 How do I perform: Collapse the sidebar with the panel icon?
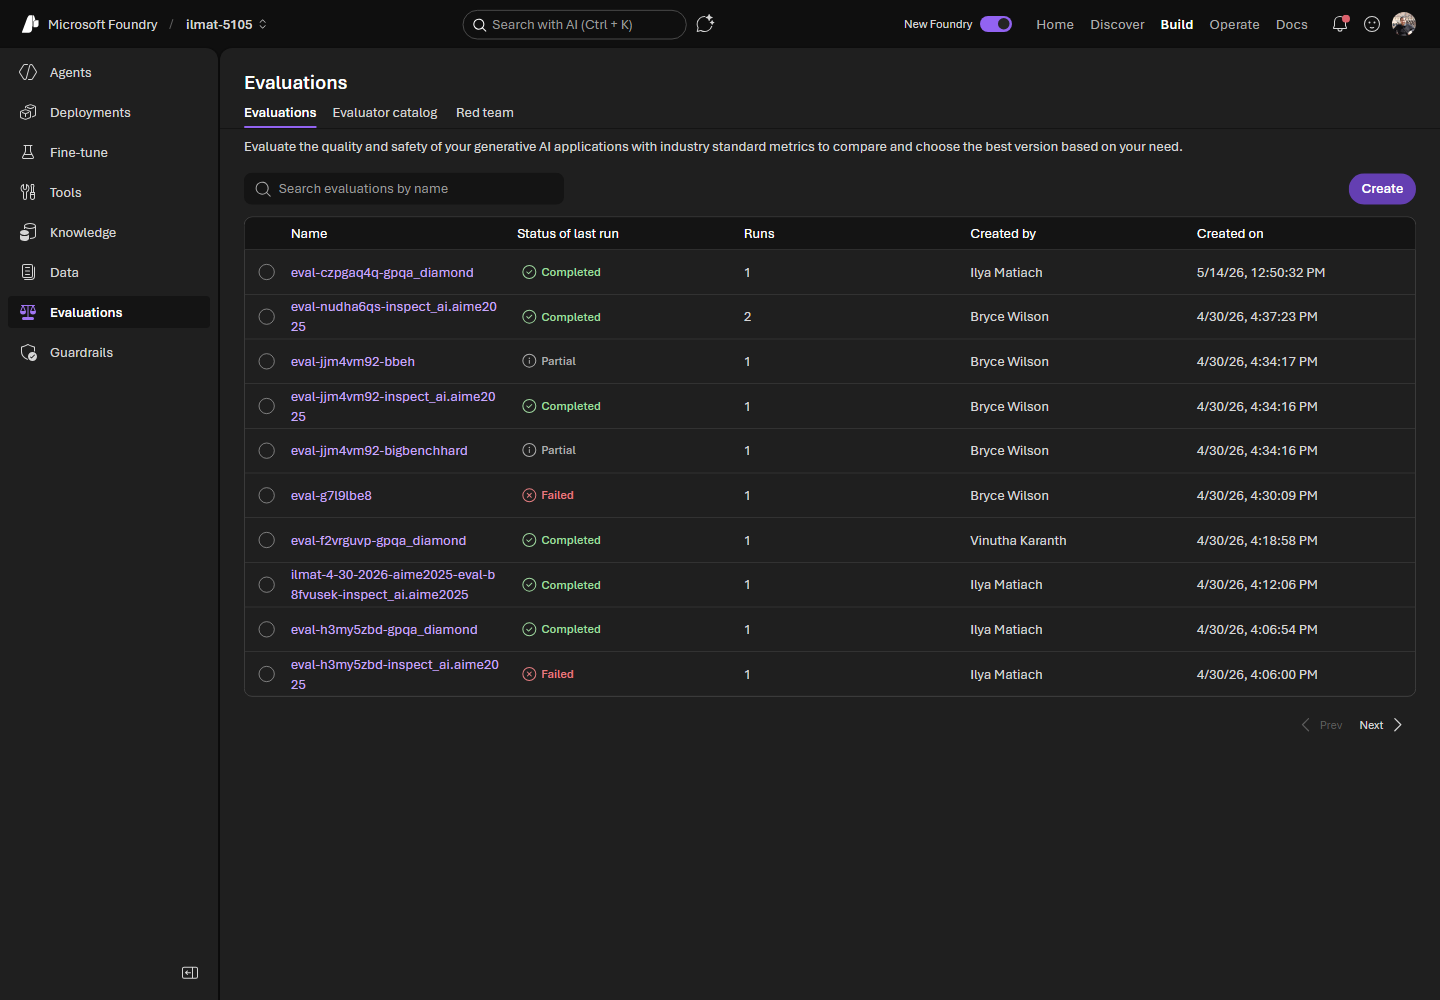point(190,973)
